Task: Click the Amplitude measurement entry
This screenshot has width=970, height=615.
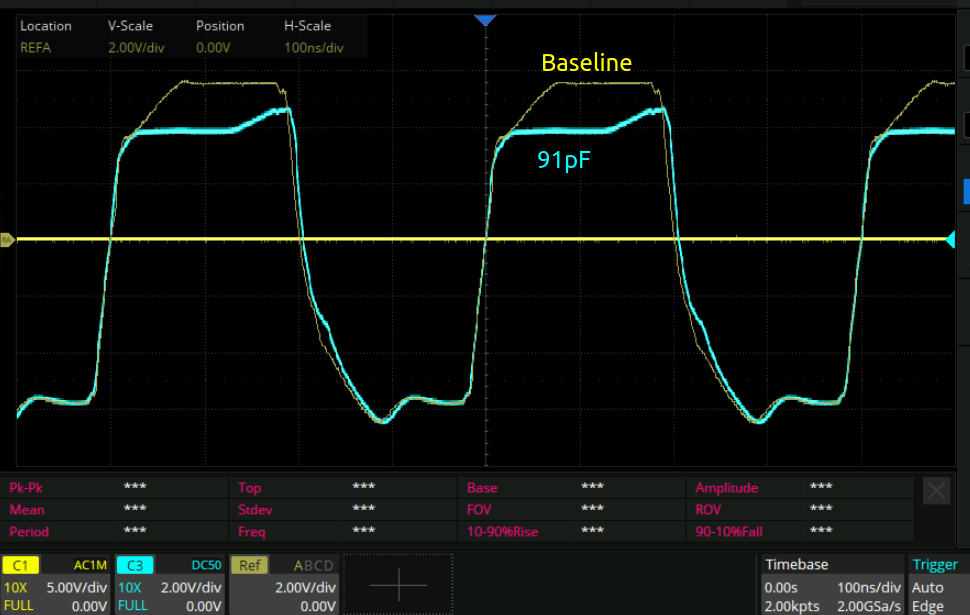Action: [728, 487]
